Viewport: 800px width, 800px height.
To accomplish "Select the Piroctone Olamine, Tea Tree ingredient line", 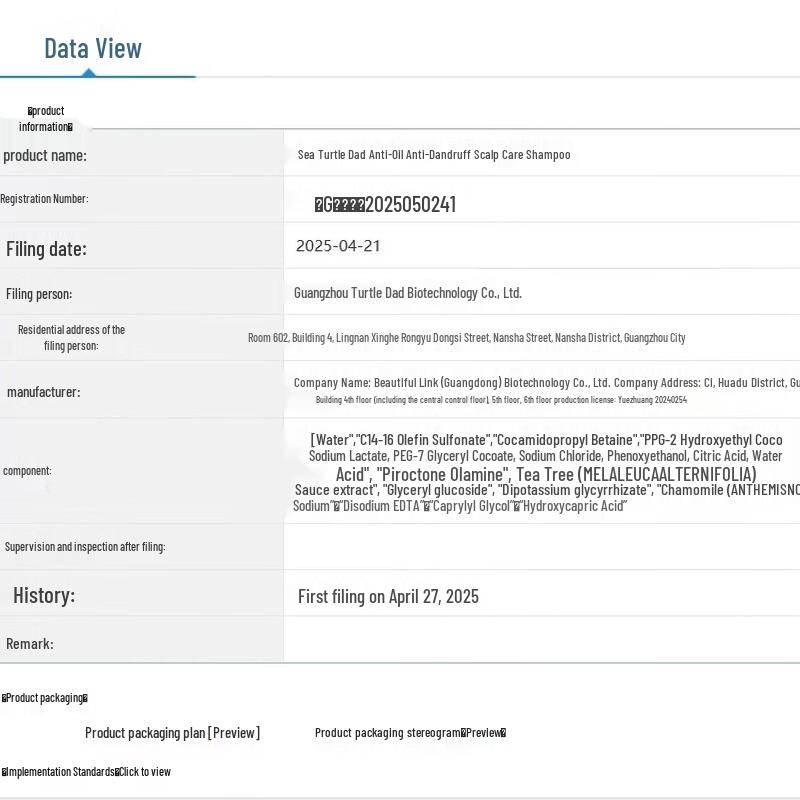I will [x=546, y=474].
